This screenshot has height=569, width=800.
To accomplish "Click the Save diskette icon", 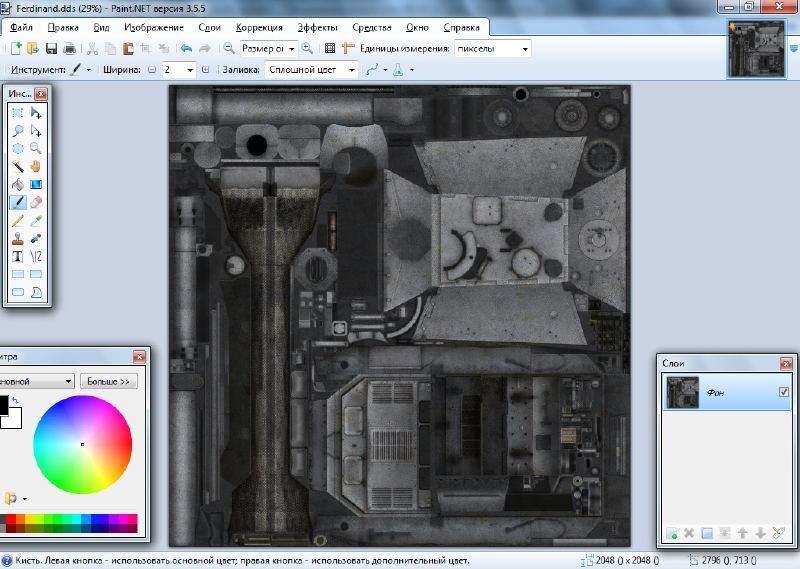I will pyautogui.click(x=51, y=48).
